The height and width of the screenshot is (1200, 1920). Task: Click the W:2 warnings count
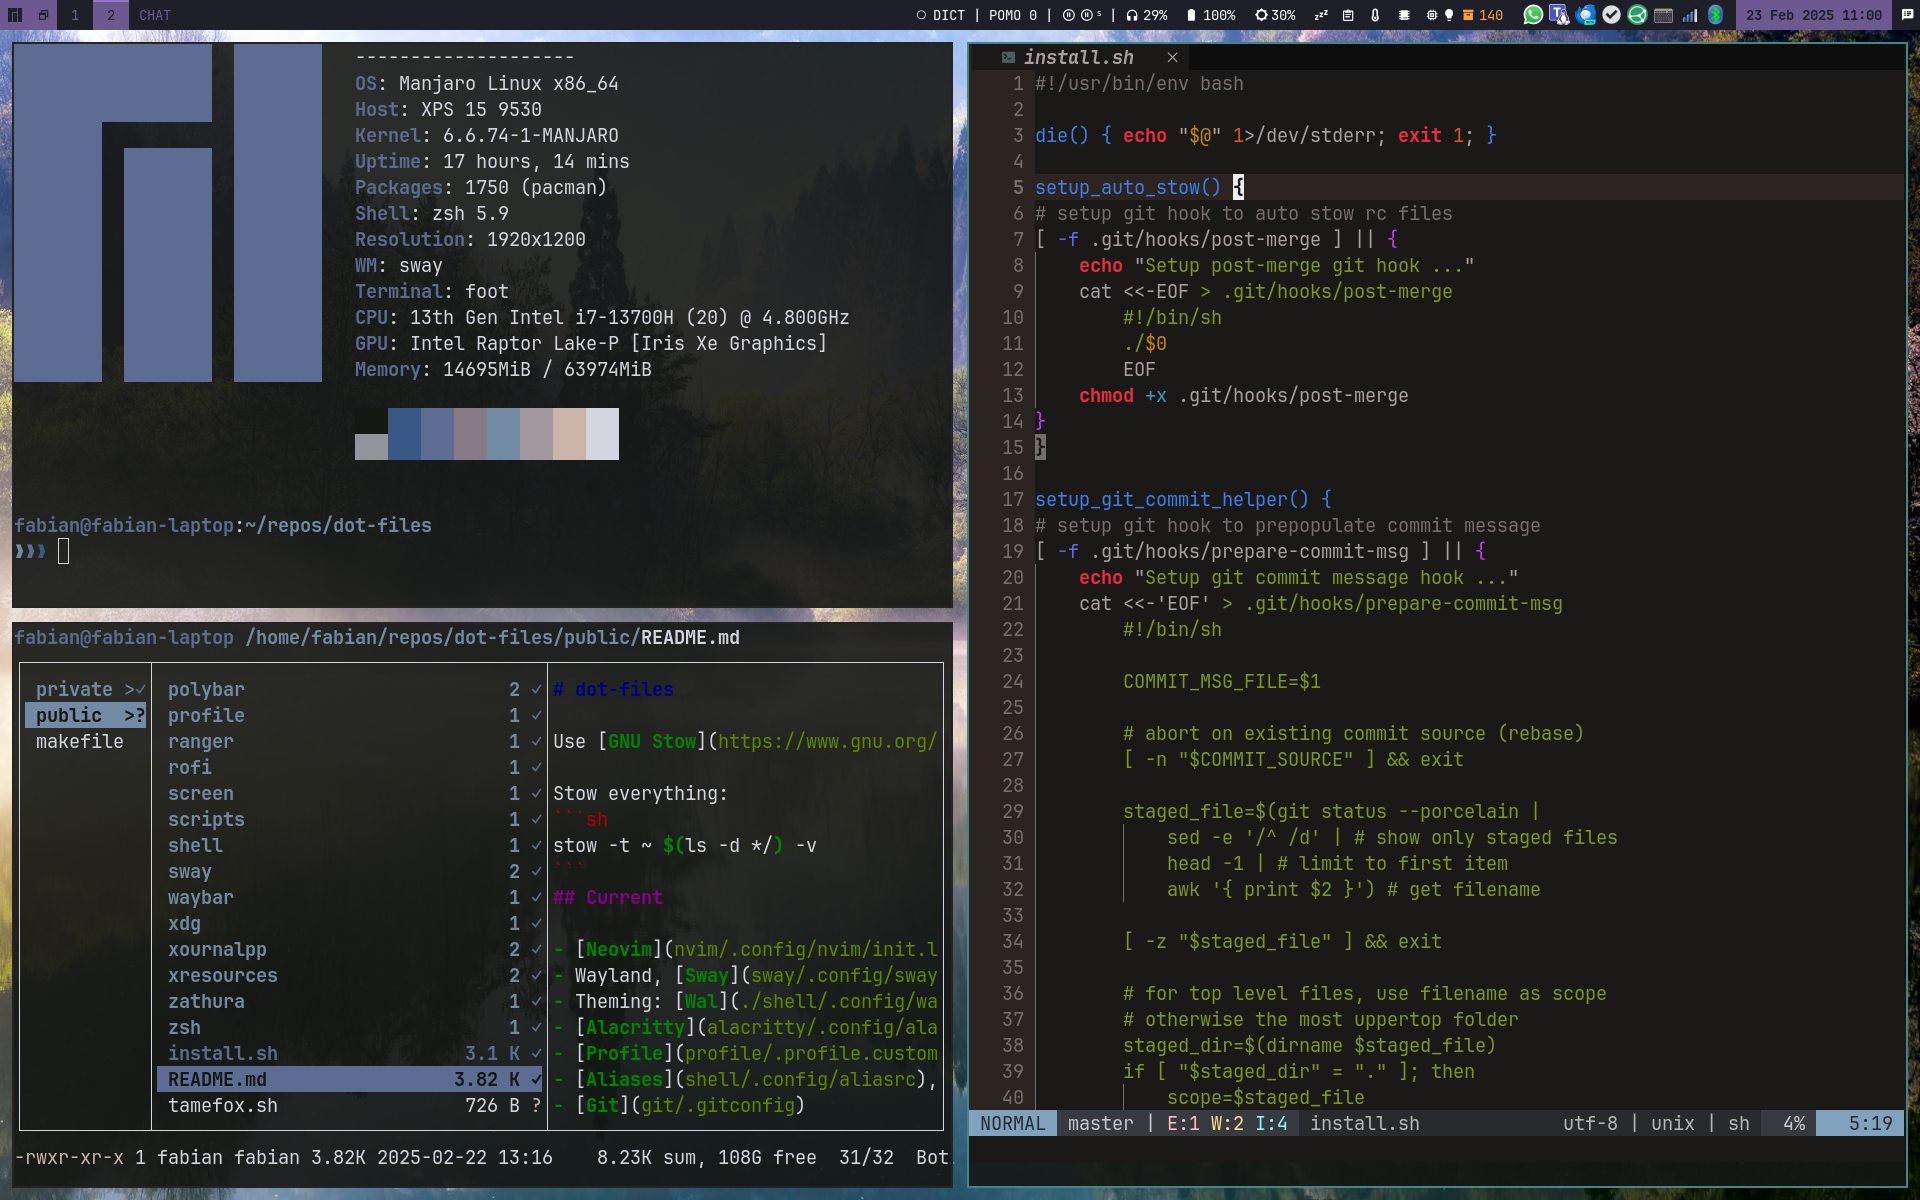pos(1227,1123)
